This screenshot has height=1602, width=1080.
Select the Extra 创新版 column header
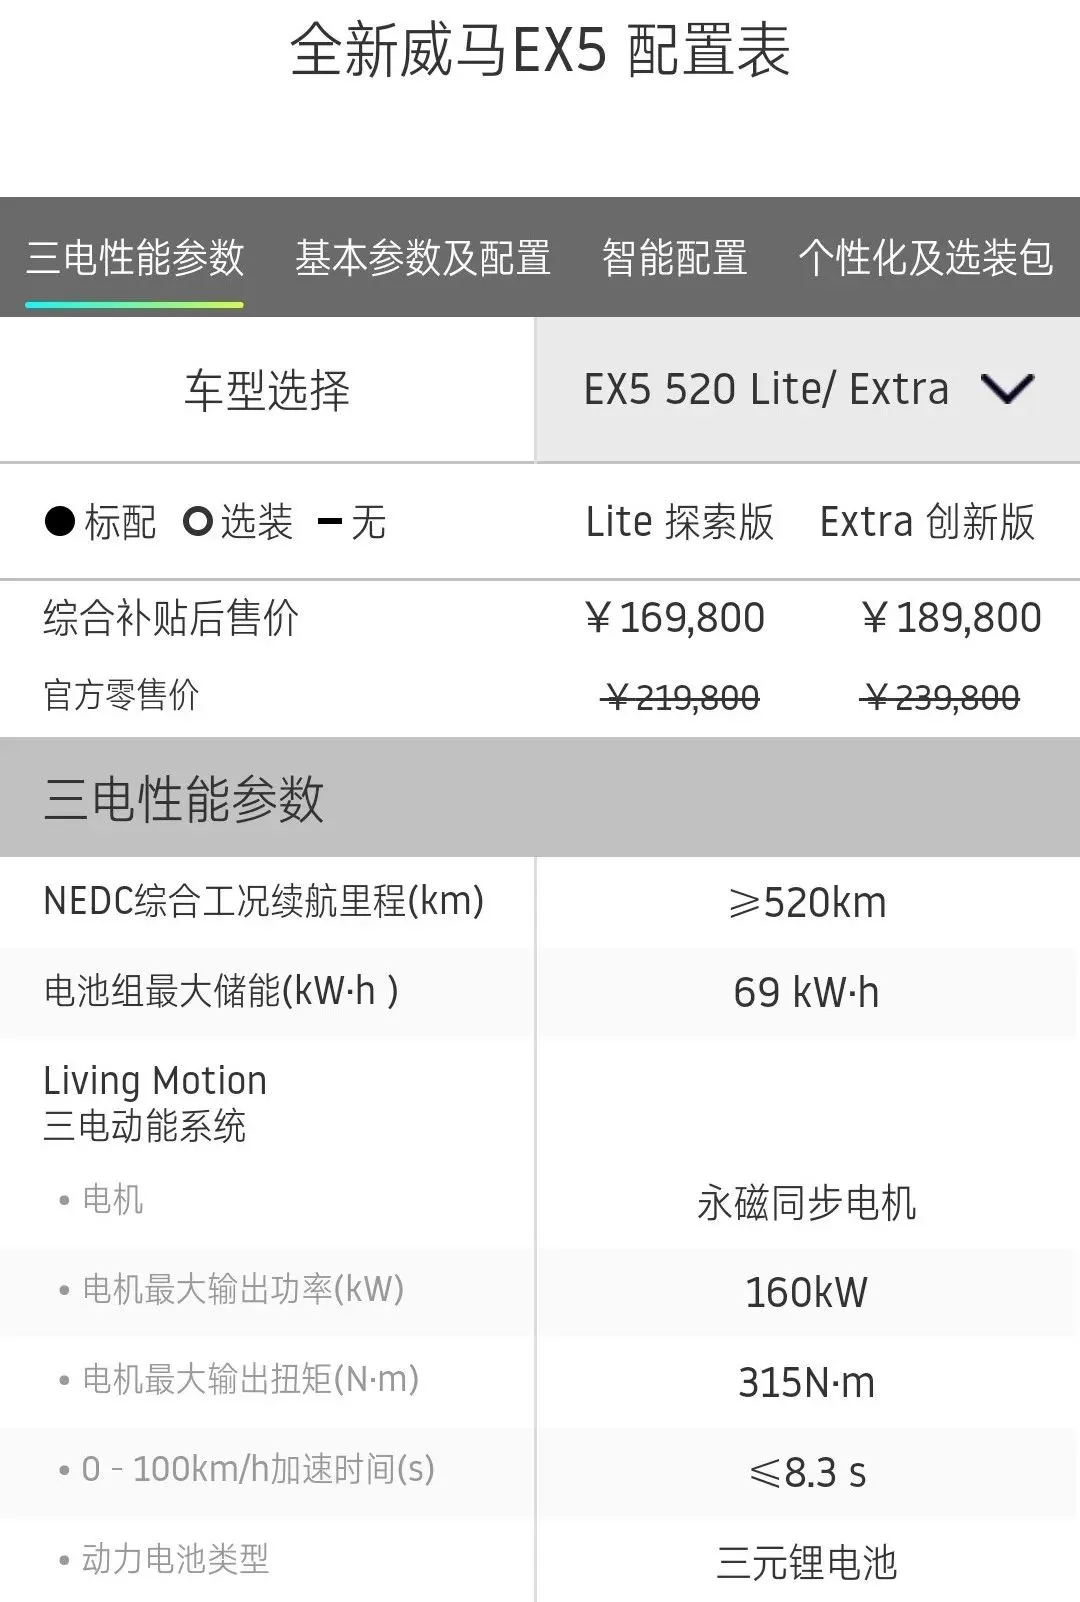coord(927,521)
